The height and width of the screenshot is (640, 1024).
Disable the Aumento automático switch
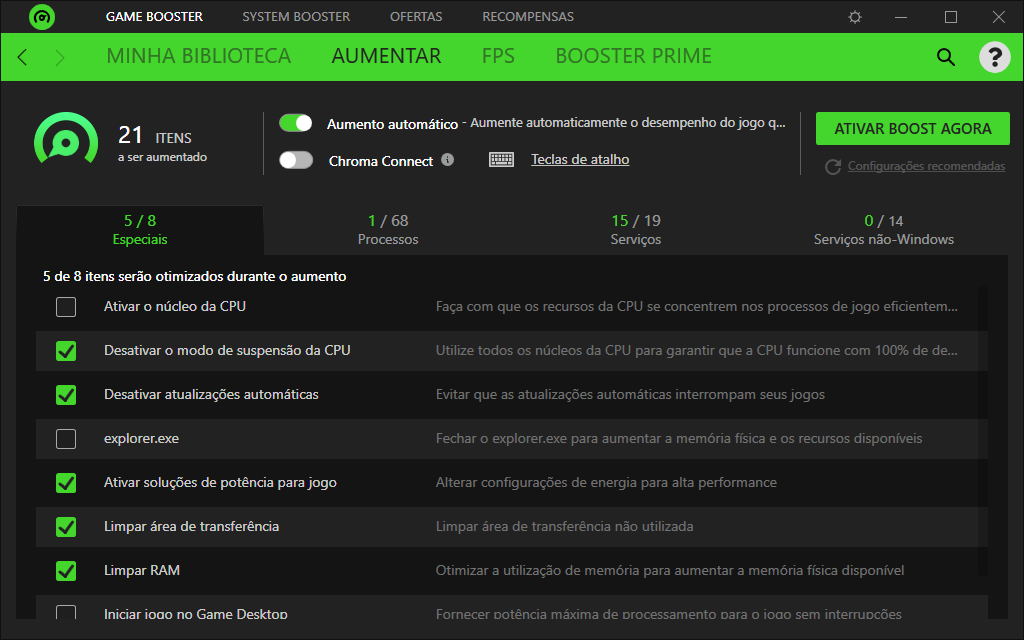[296, 123]
